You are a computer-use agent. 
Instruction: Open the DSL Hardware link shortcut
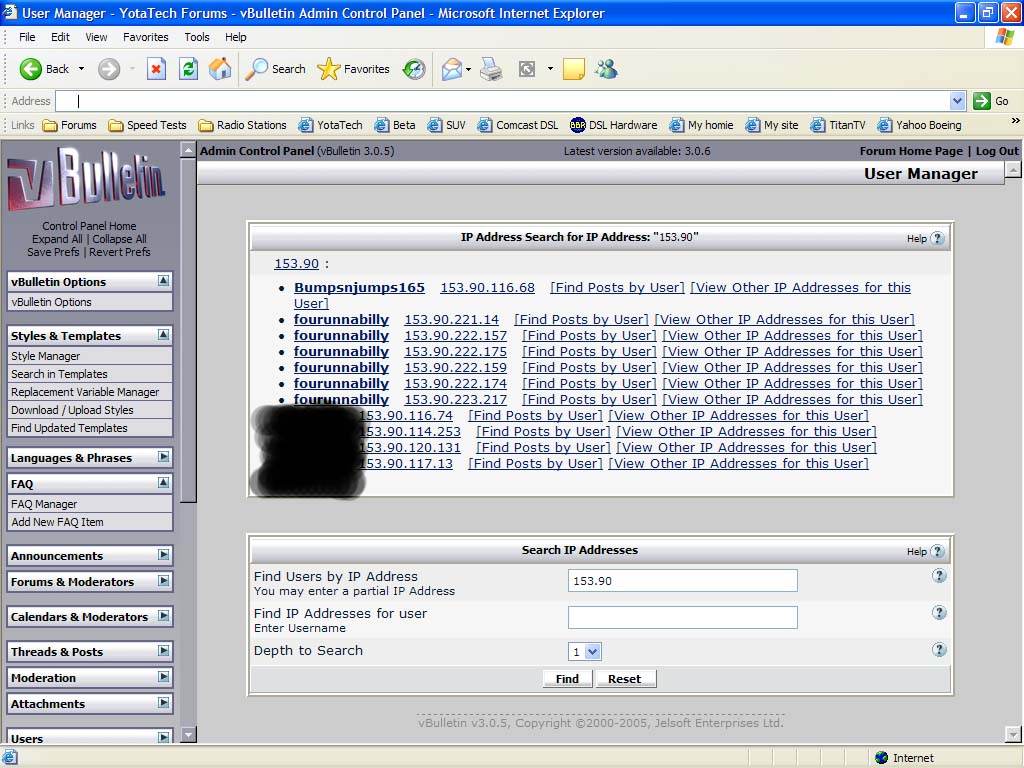(x=613, y=125)
